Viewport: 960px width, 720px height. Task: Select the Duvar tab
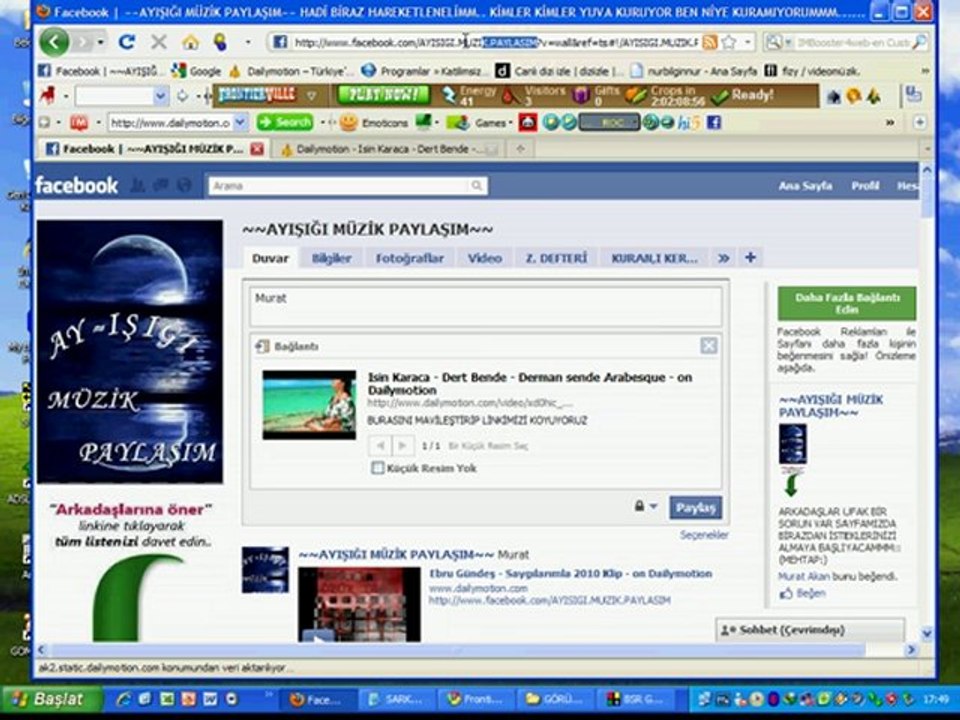pos(270,258)
